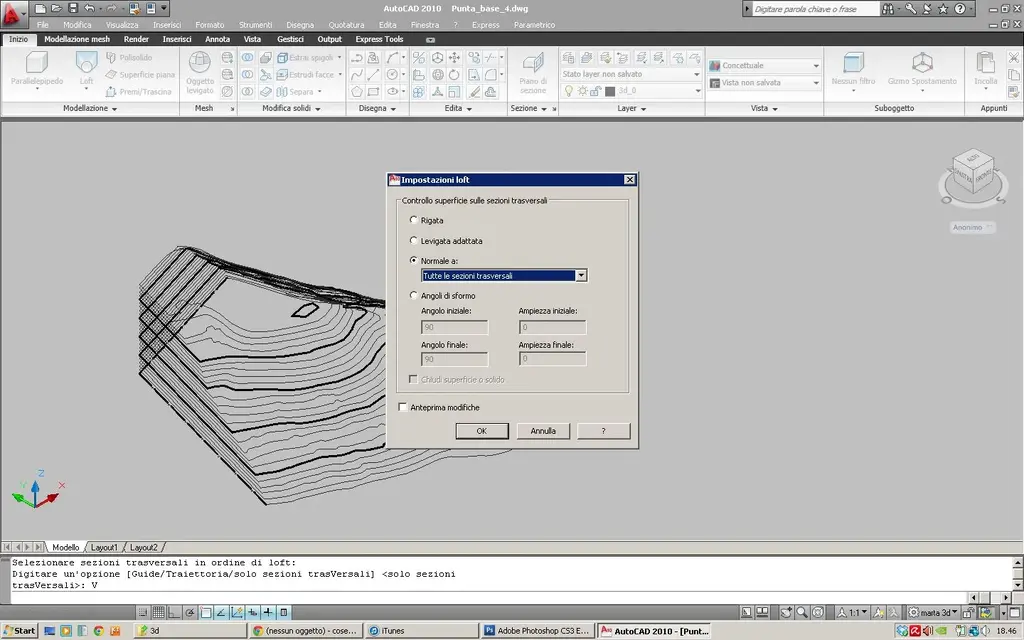Click the Ampiezza iniziale field
The width and height of the screenshot is (1024, 640).
(552, 327)
